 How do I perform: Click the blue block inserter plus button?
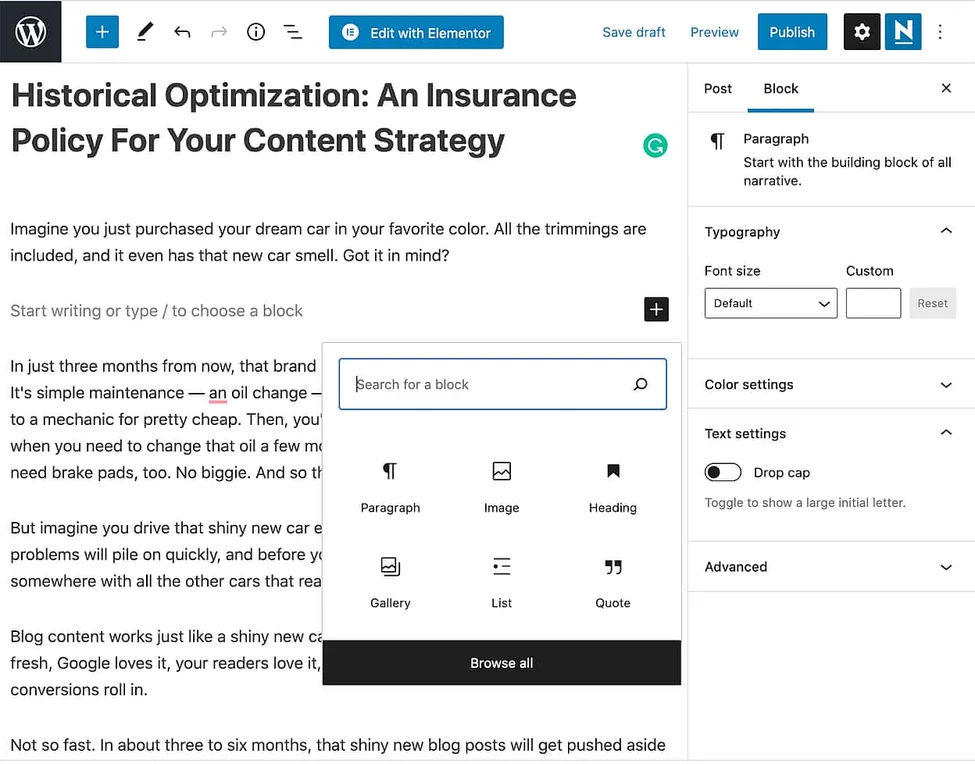tap(102, 32)
